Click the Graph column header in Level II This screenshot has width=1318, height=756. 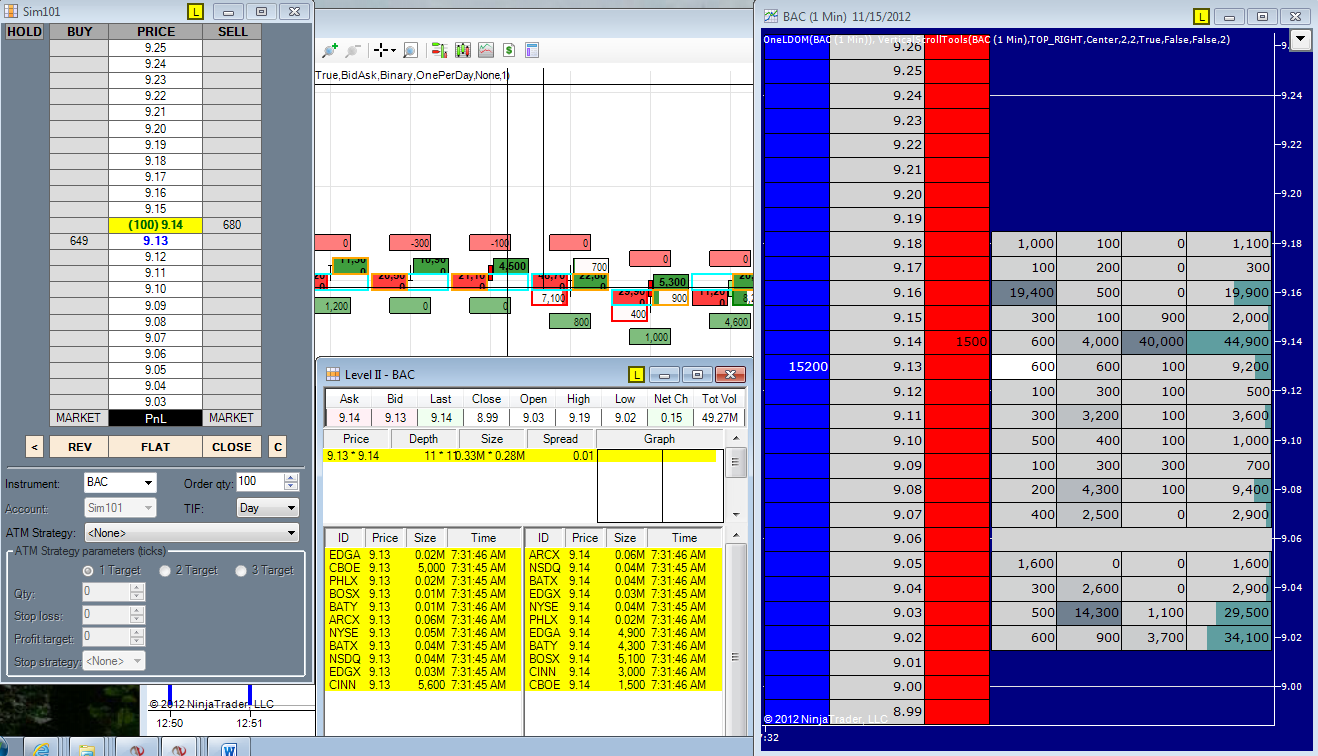(659, 439)
